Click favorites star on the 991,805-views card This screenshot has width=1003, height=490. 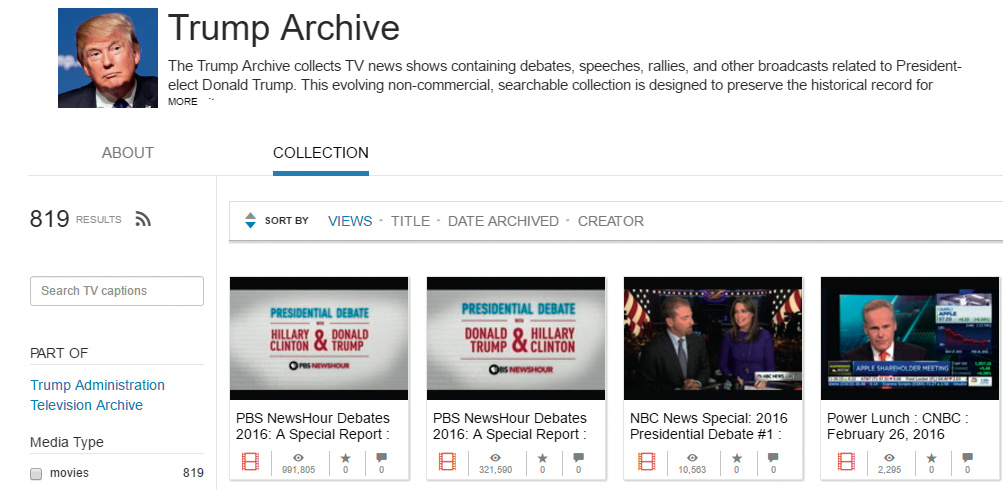(x=345, y=457)
